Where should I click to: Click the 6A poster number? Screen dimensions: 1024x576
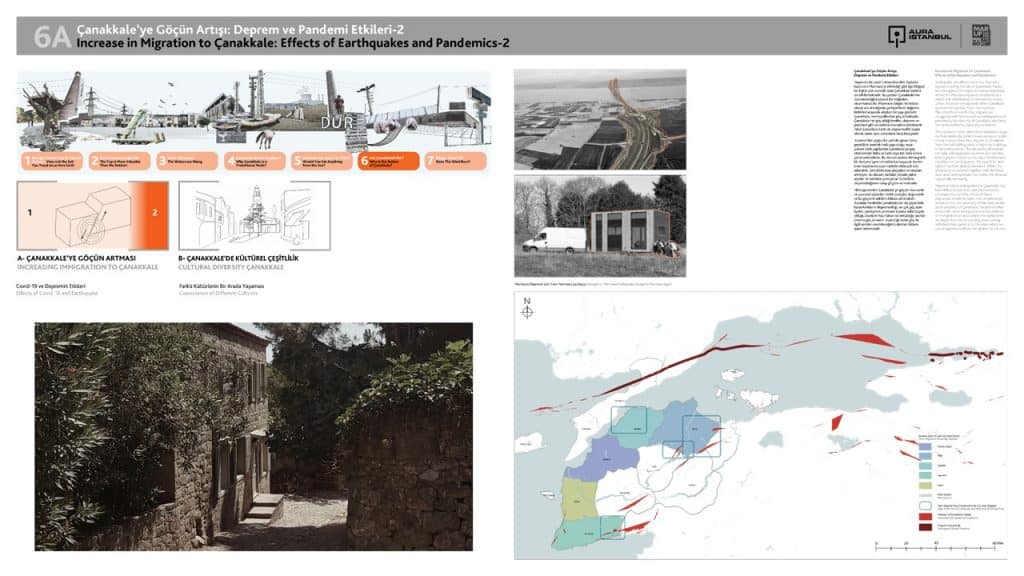coord(52,36)
